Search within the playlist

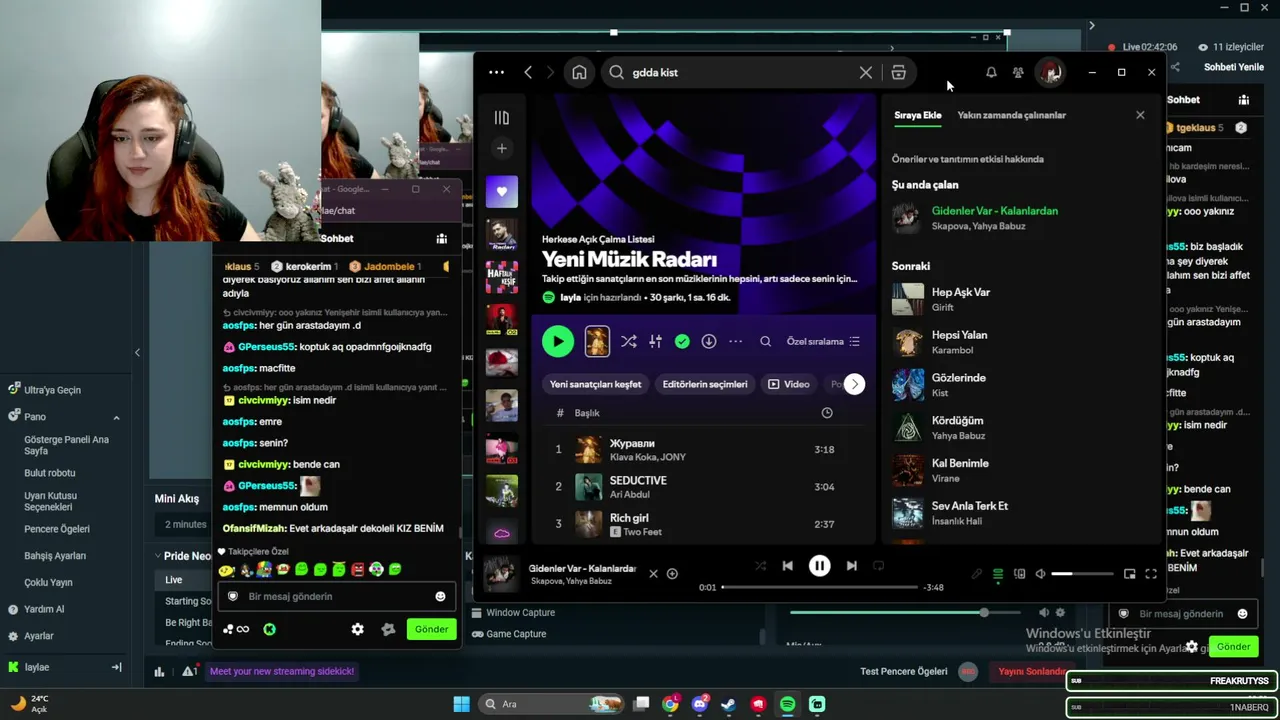coord(766,341)
